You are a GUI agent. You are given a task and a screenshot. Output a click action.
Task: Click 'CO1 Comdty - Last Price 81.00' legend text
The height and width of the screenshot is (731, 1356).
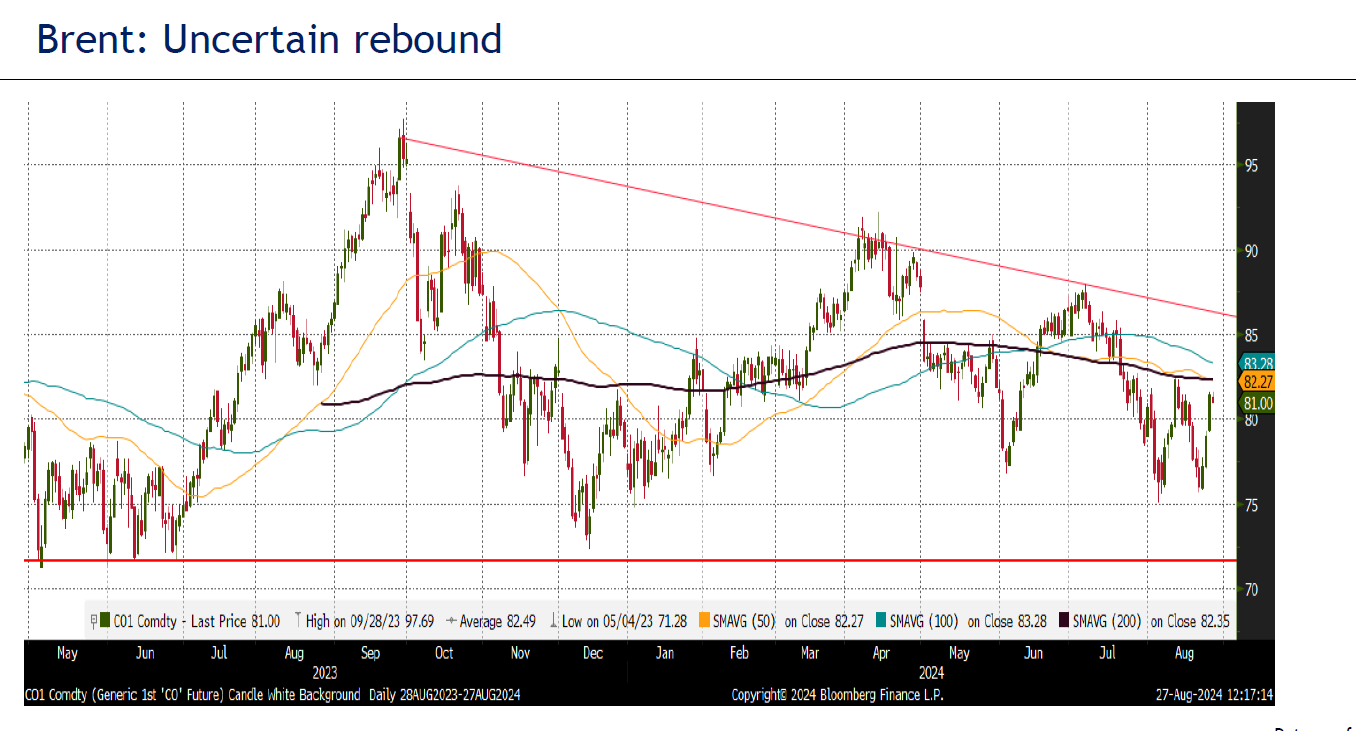(197, 621)
